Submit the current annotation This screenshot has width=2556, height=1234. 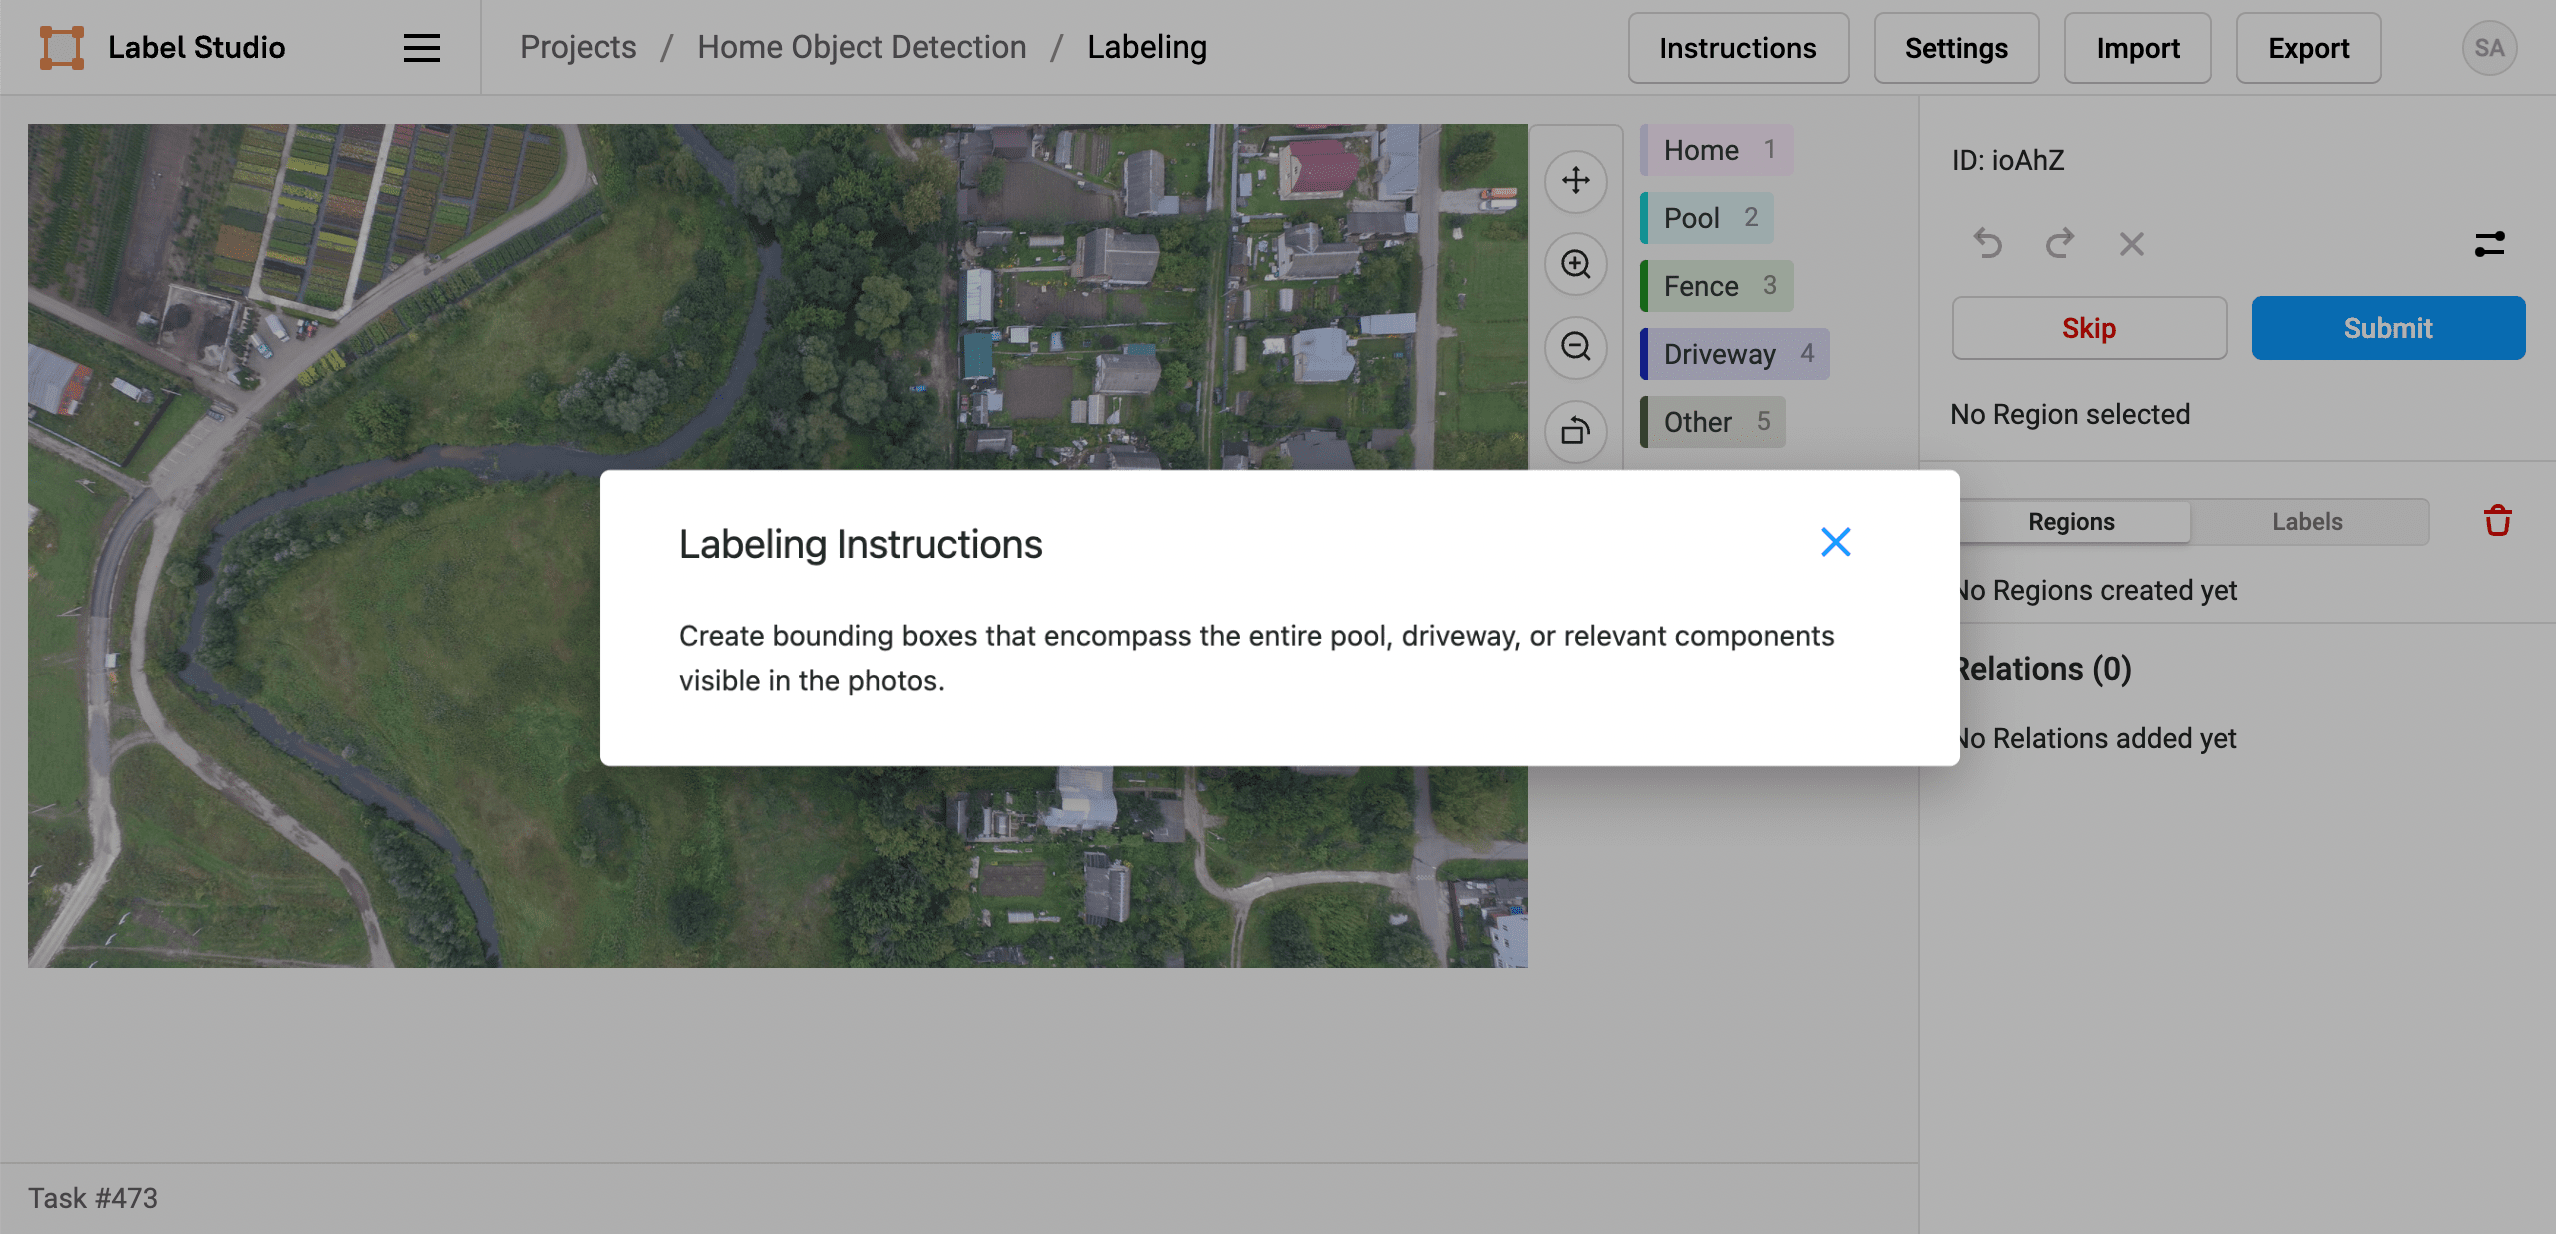[2388, 327]
